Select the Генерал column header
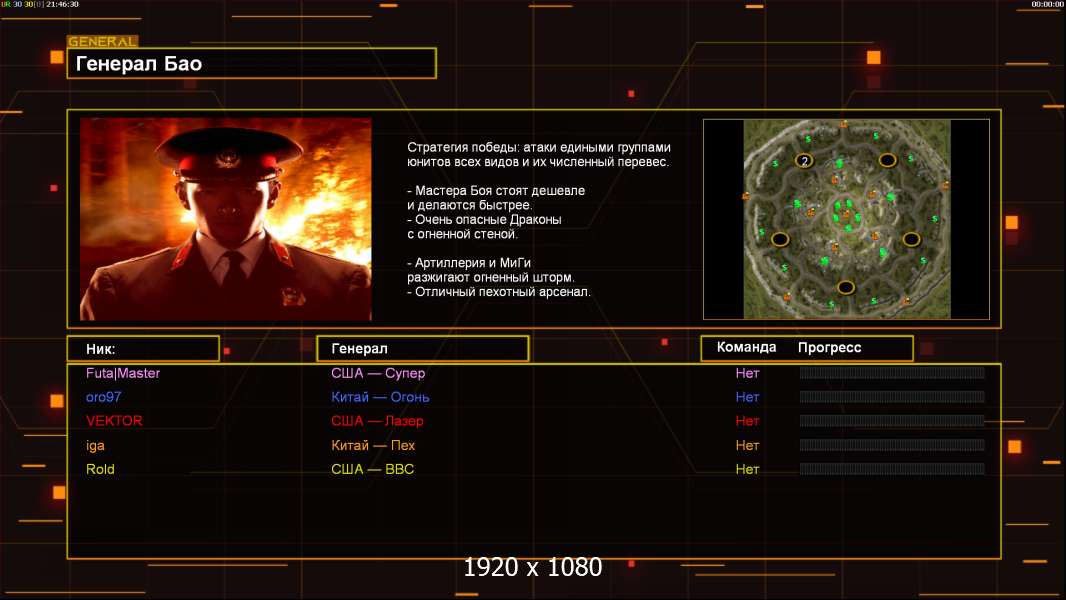 point(423,349)
